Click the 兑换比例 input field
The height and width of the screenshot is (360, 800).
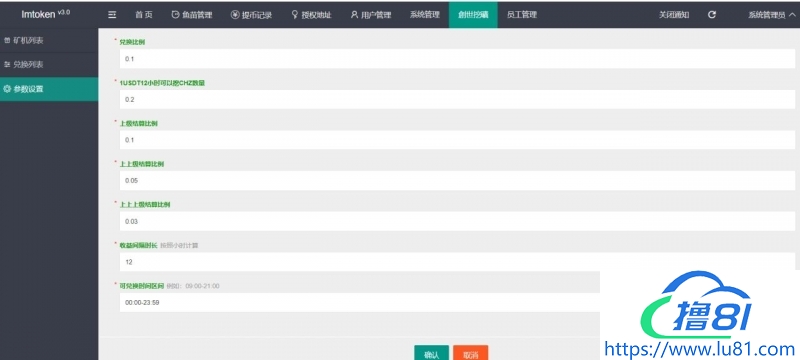(457, 59)
